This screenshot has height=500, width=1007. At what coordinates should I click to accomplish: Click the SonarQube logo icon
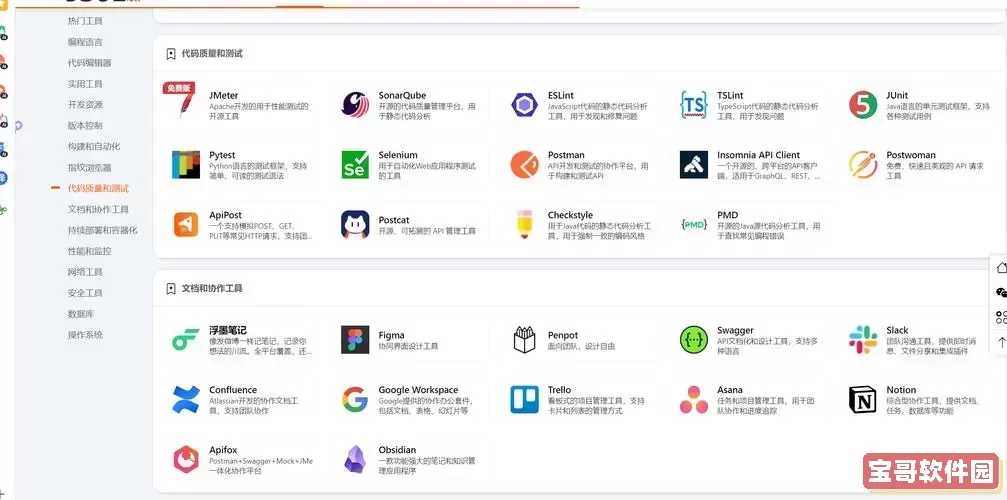coord(355,105)
